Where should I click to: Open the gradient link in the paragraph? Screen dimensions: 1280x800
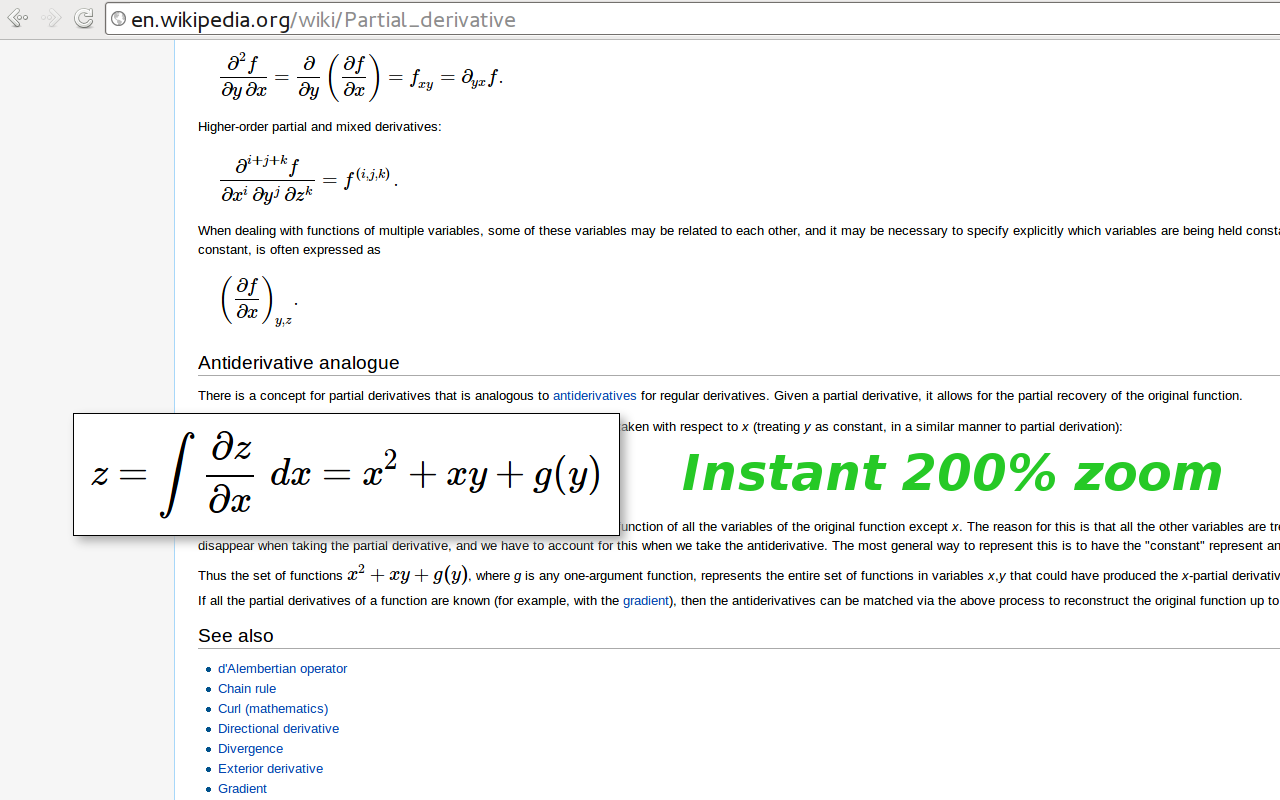[x=646, y=601]
